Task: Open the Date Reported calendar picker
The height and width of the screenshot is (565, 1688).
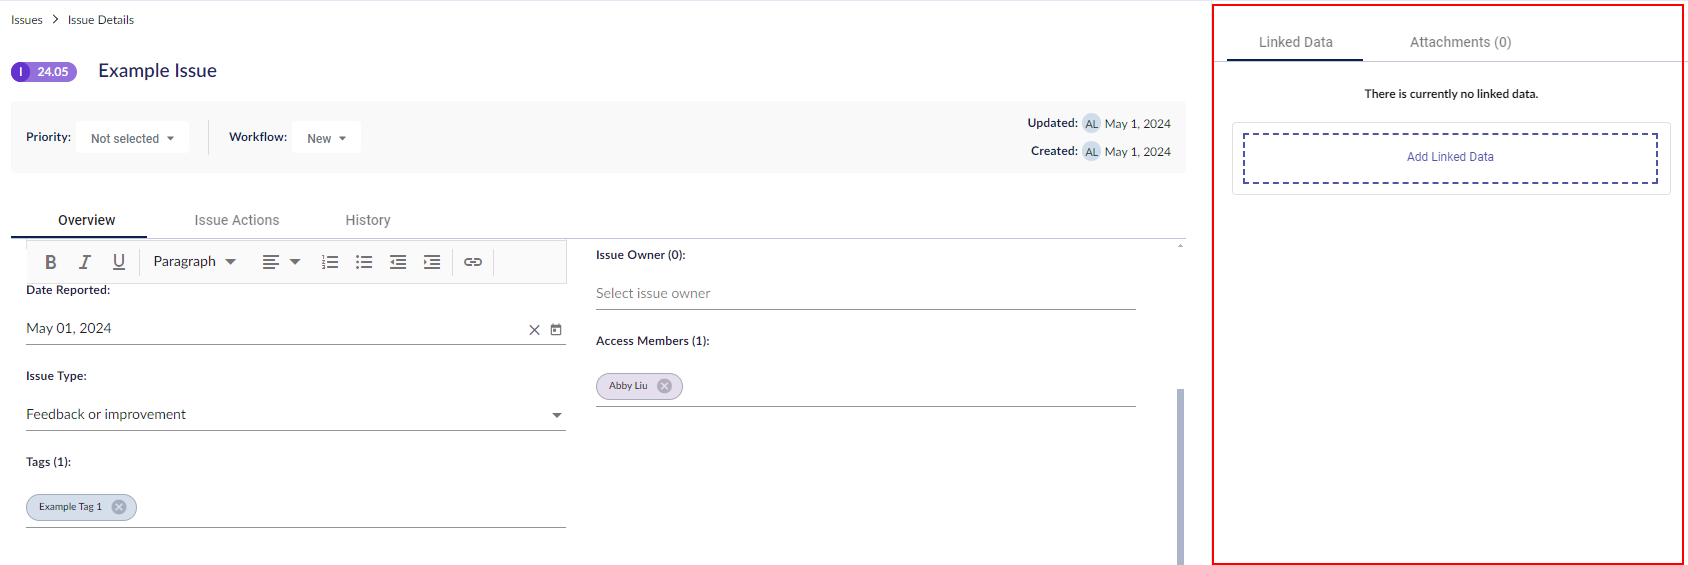Action: coord(556,329)
